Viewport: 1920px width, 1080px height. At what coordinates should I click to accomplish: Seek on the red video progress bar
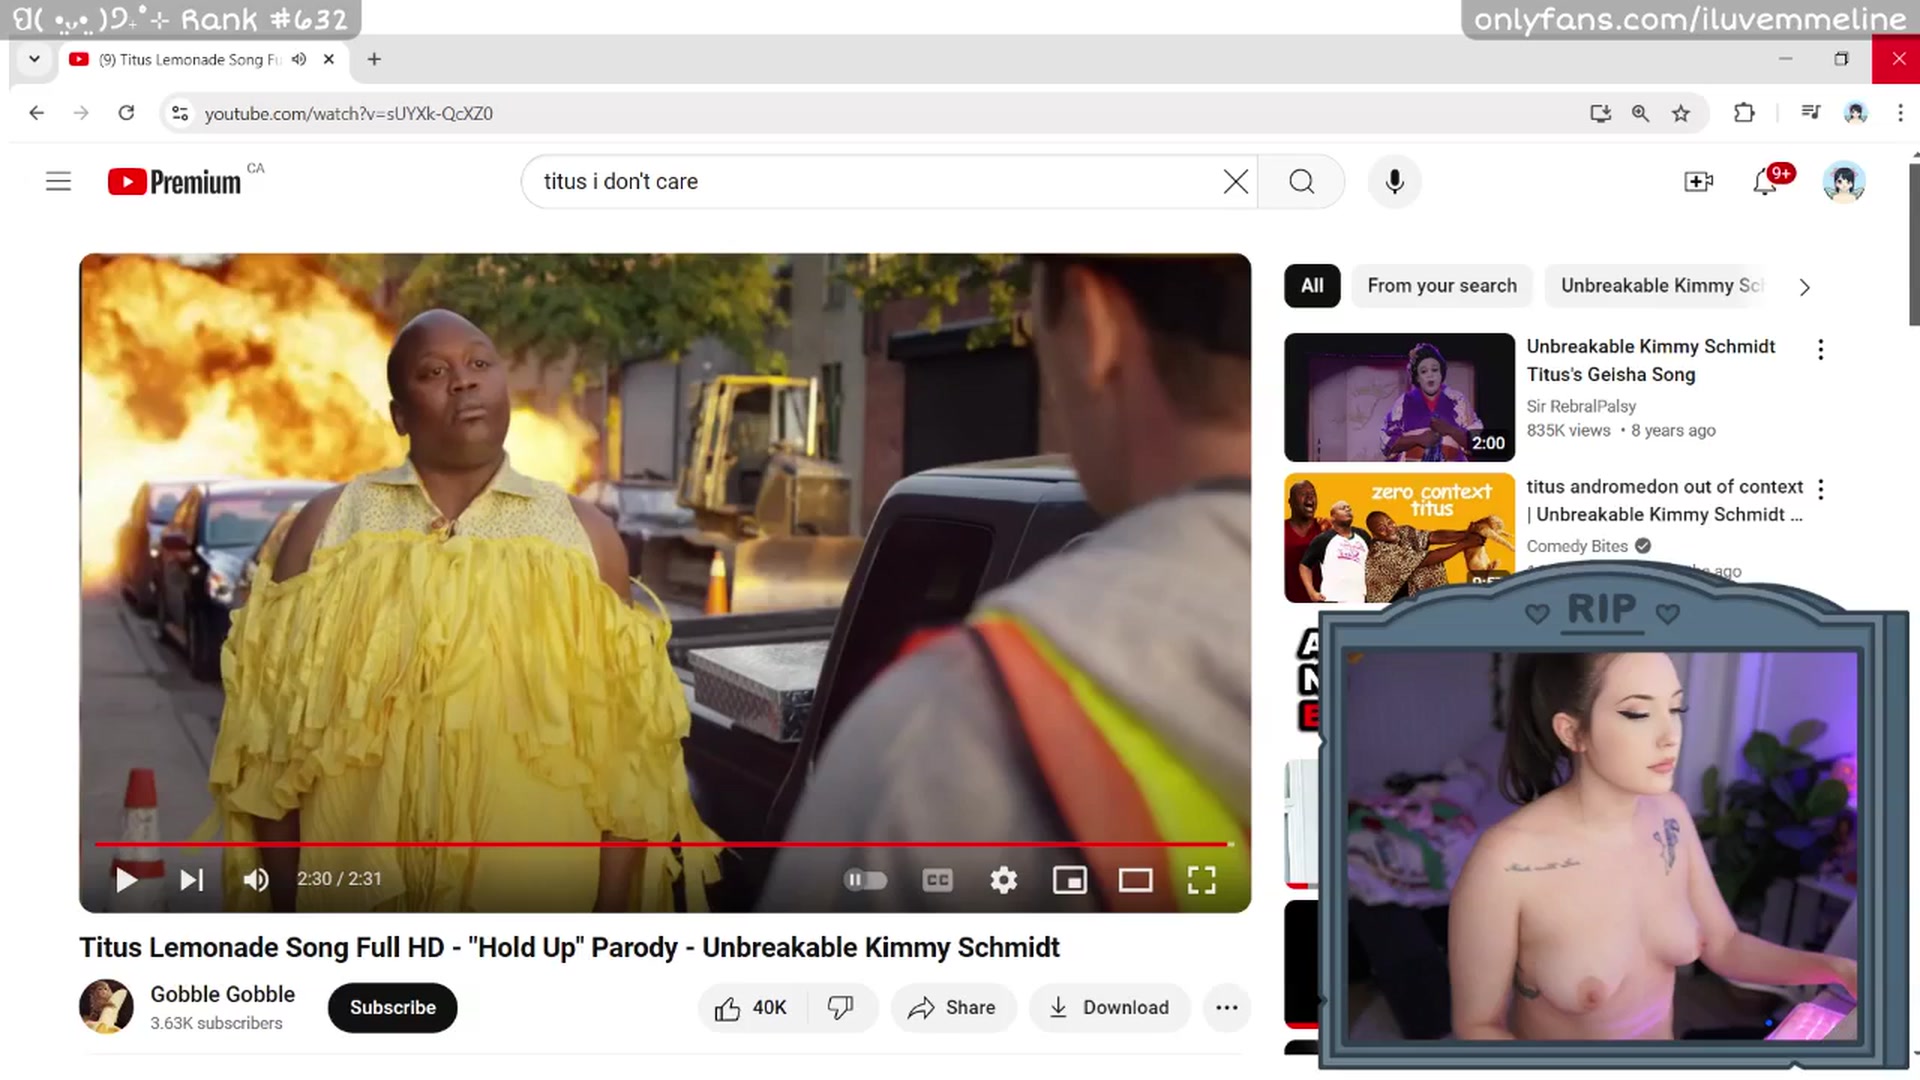(664, 844)
